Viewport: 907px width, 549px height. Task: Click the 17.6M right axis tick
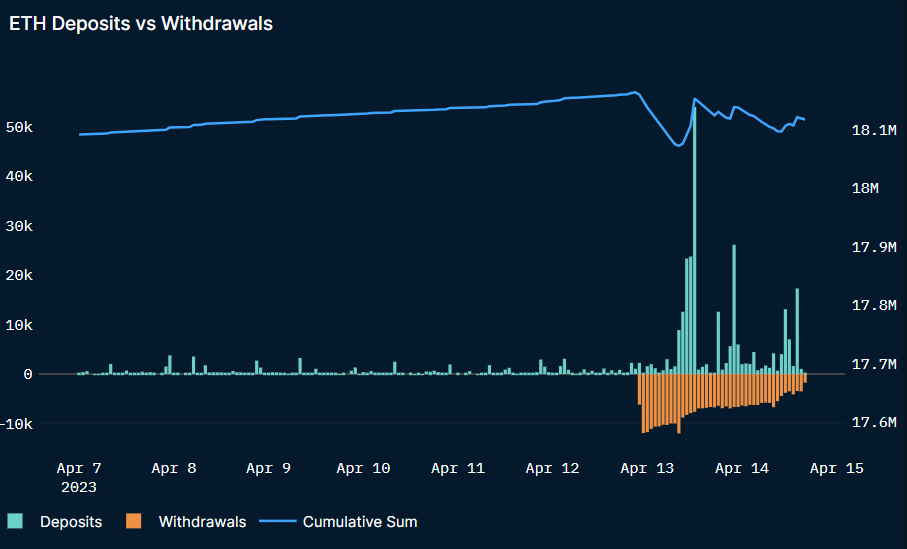(x=874, y=422)
